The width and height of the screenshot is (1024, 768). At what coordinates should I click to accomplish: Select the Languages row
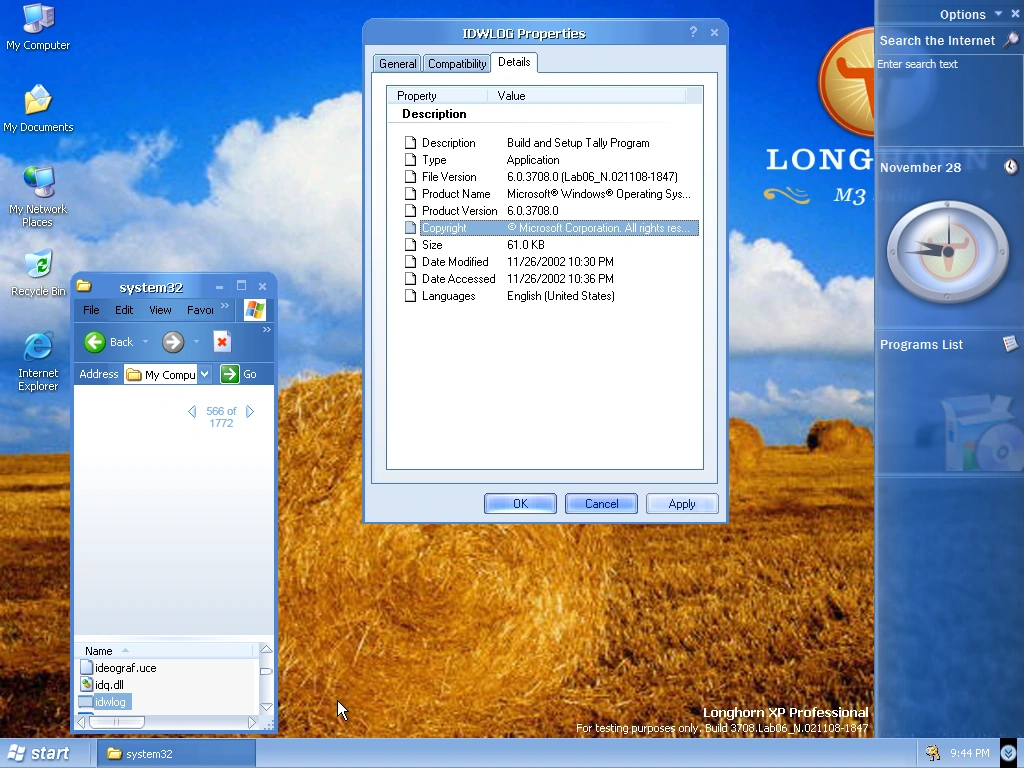click(x=551, y=295)
